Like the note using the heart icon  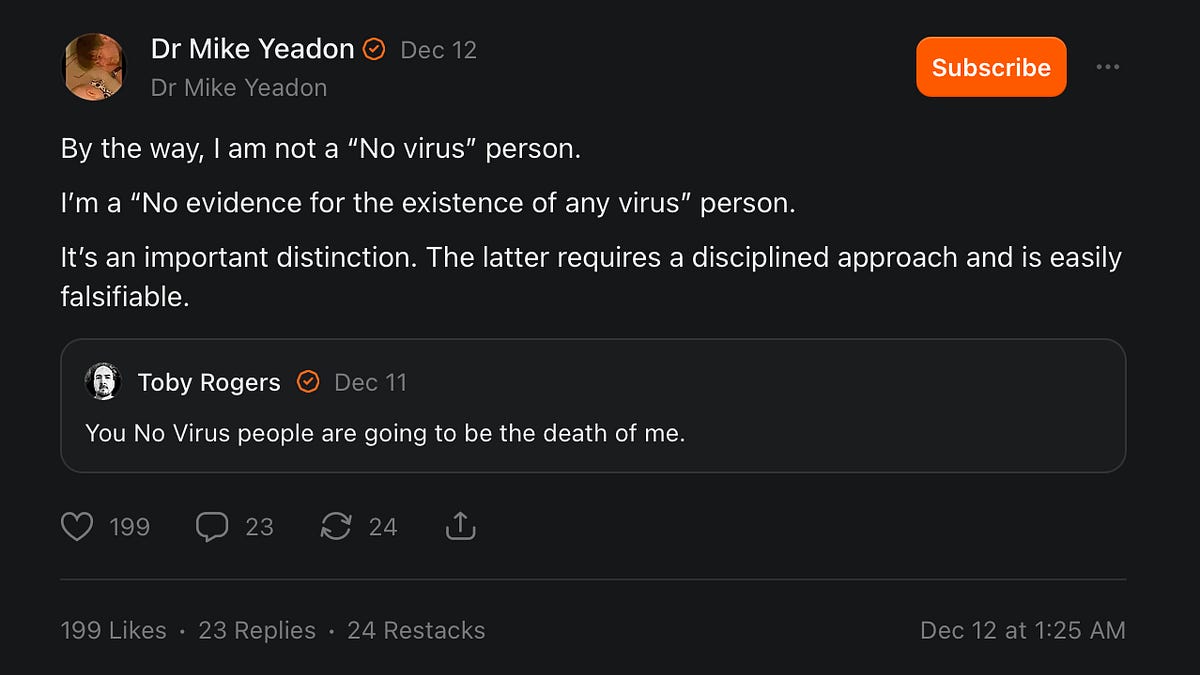pyautogui.click(x=77, y=526)
